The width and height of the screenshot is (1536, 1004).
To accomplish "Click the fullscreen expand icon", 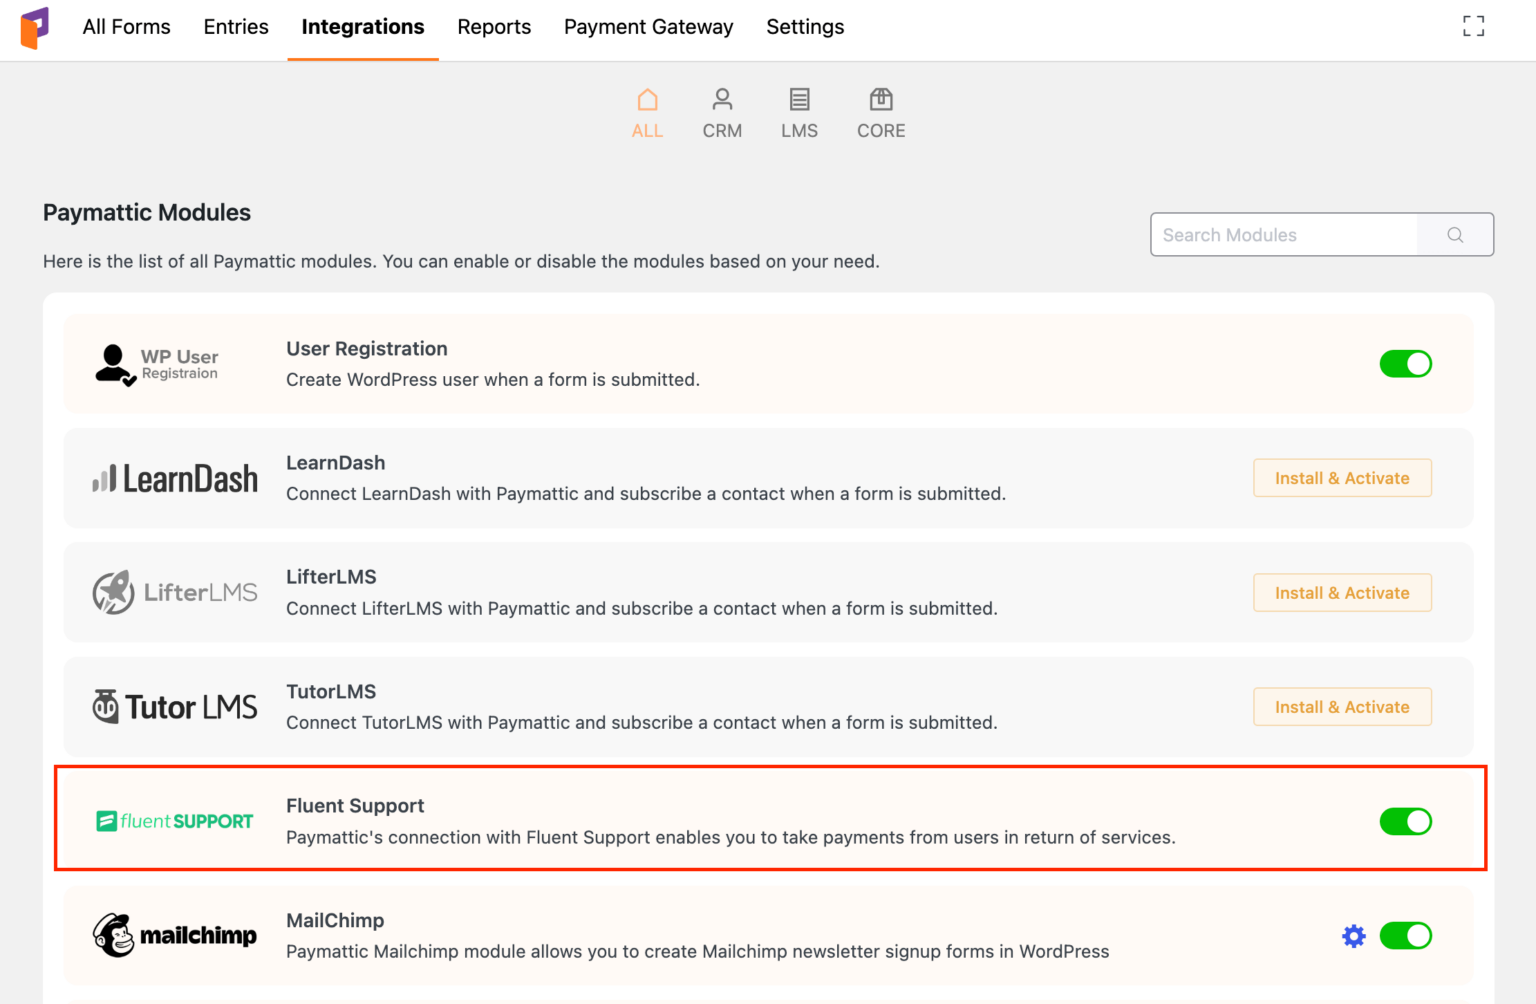I will coord(1474,26).
